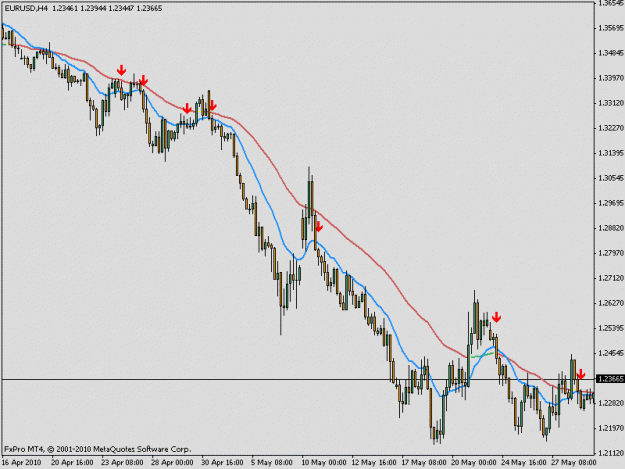
Task: Click the 1.31395 price axis label
Action: (611, 153)
